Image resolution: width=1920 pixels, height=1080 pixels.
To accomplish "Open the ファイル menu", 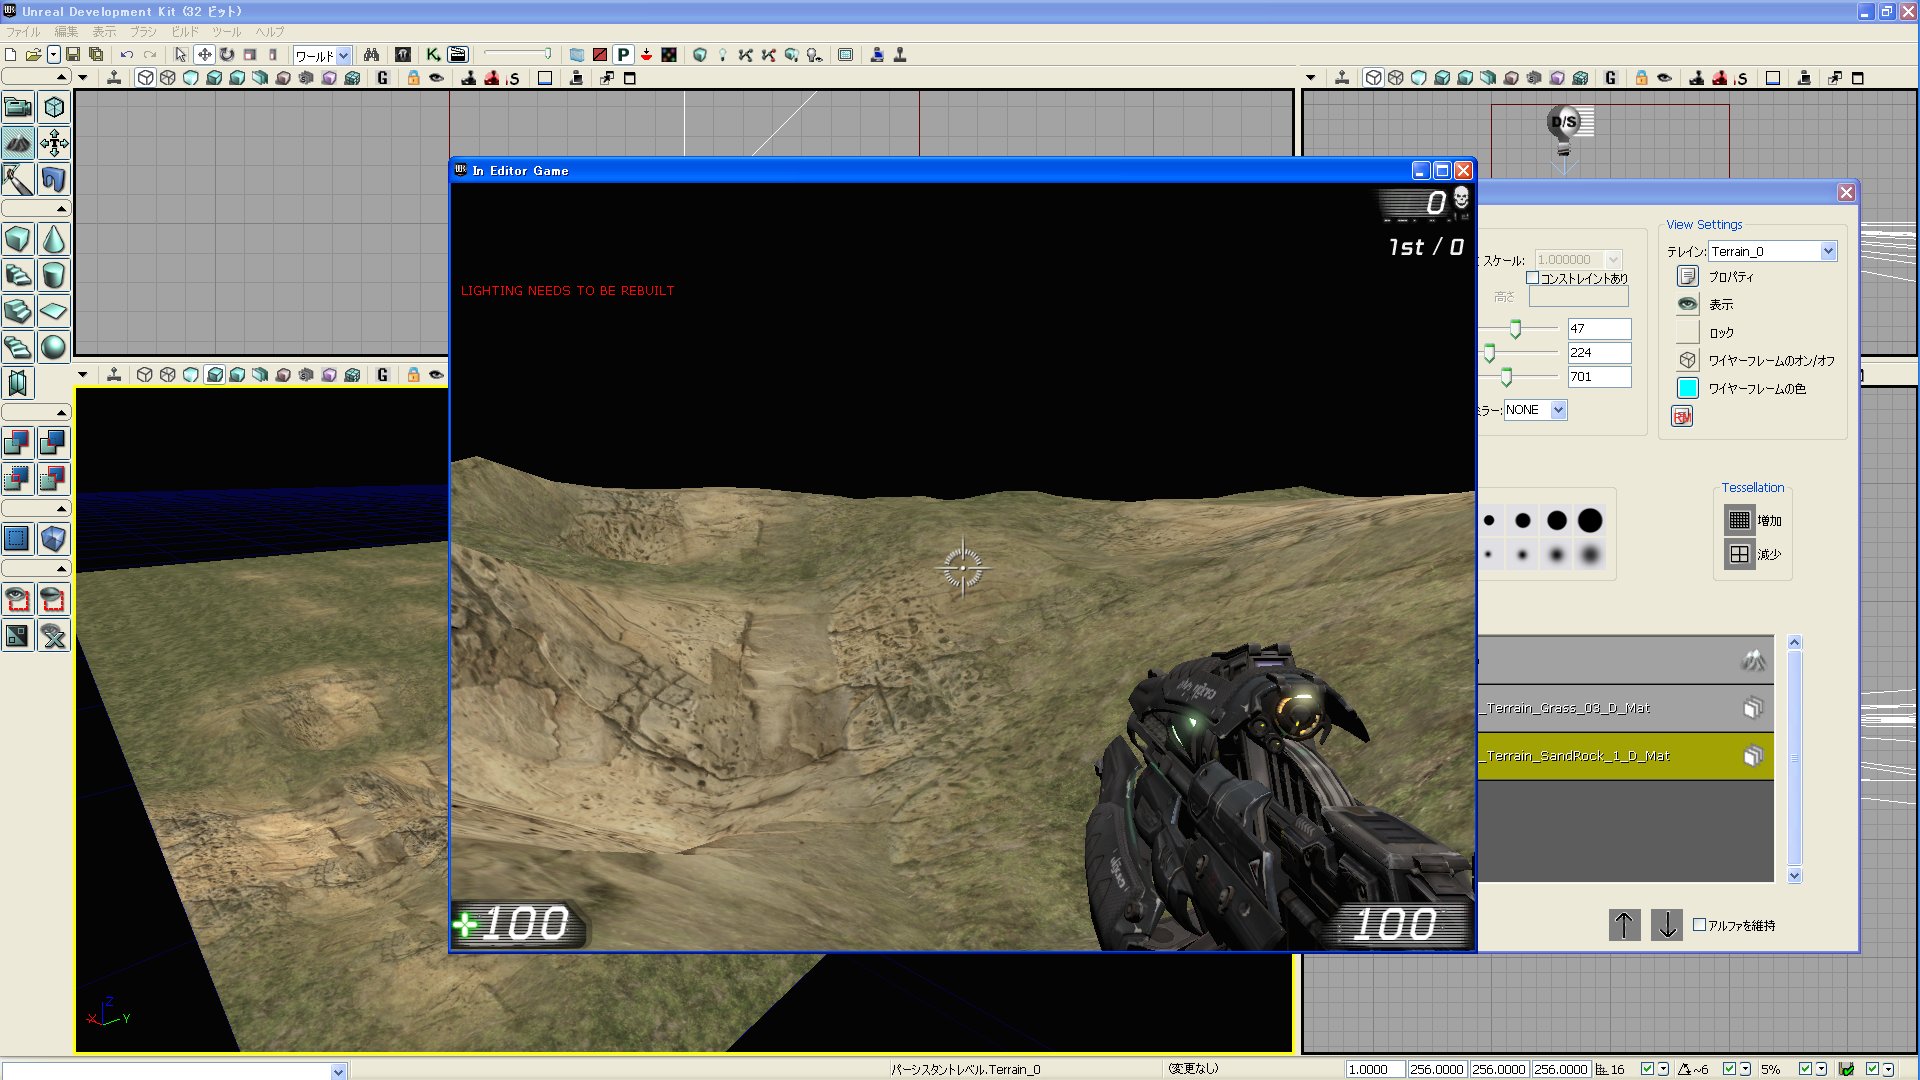I will point(22,32).
